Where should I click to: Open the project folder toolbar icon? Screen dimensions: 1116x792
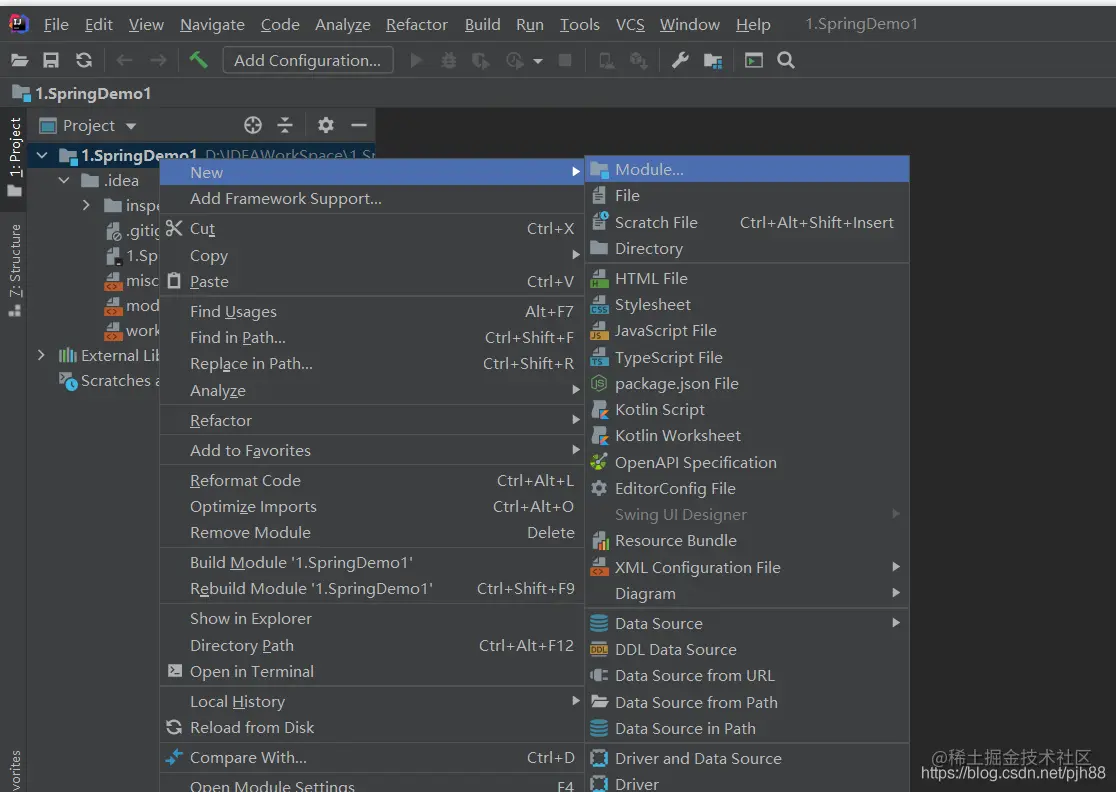click(20, 60)
